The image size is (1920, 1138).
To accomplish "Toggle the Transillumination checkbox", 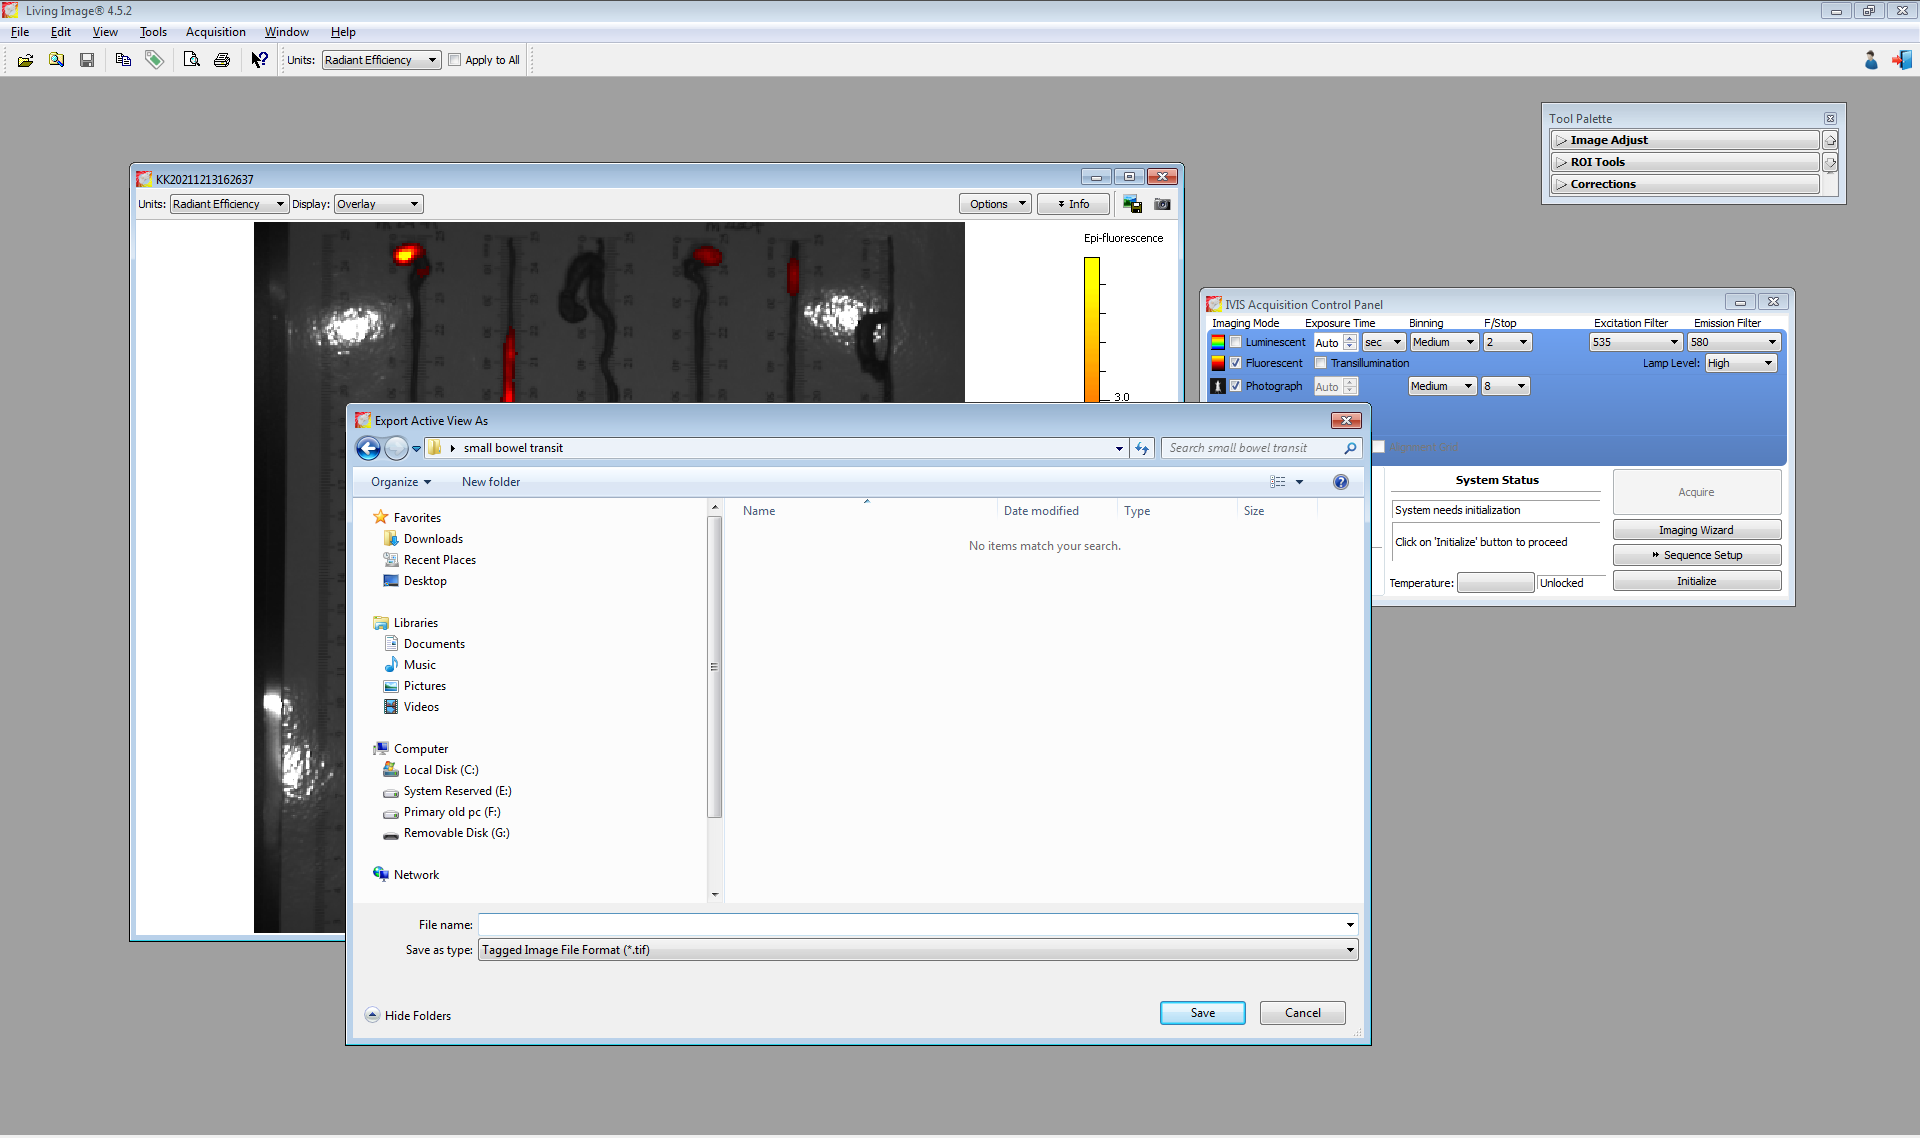I will pos(1321,363).
